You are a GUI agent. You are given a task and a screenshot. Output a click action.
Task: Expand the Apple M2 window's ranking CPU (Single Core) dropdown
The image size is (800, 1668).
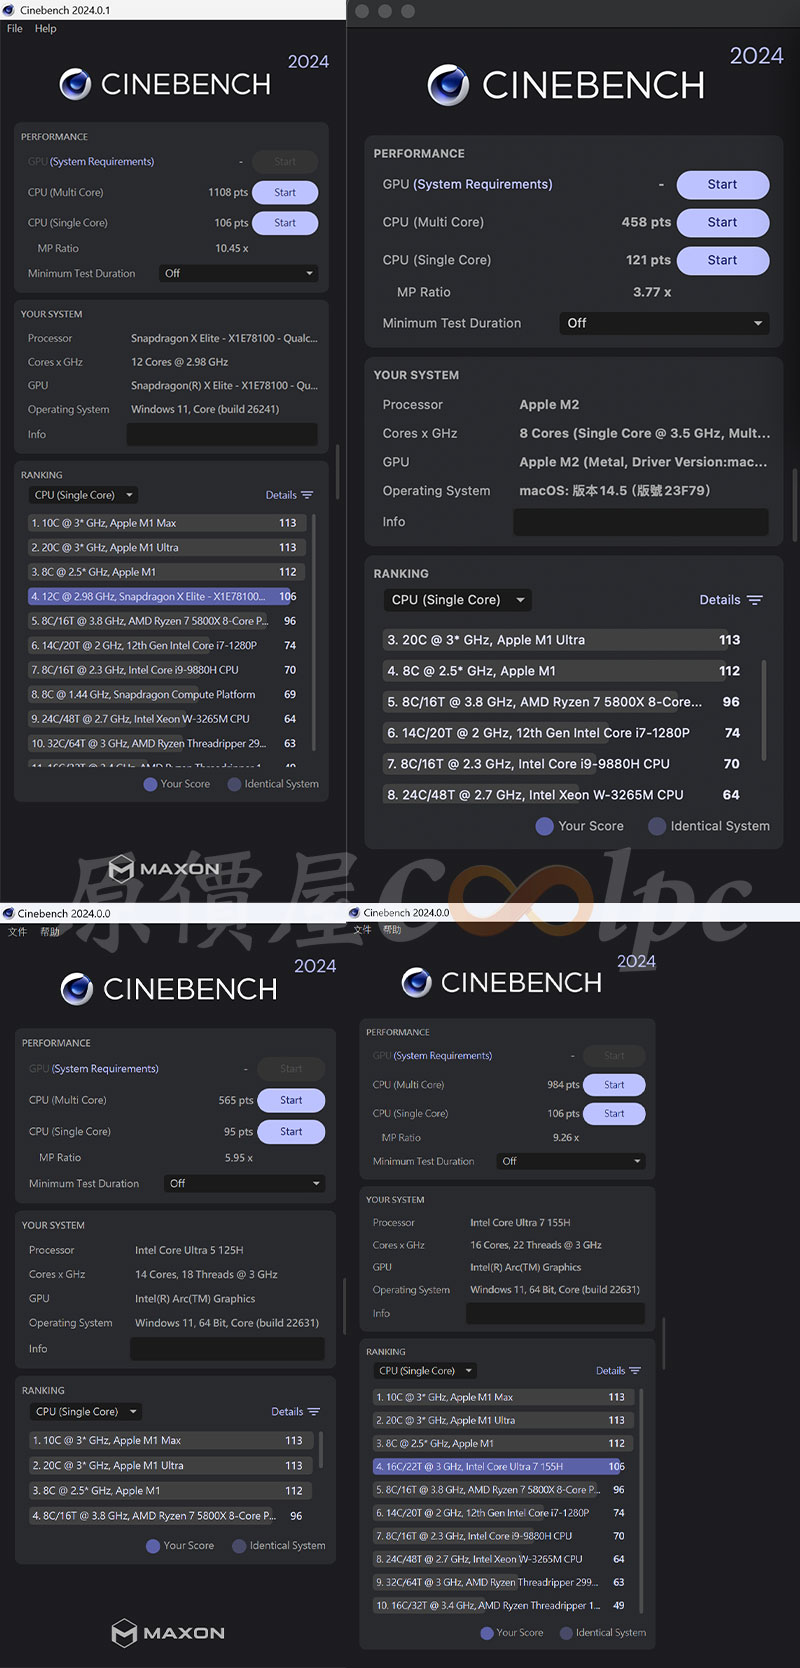[x=458, y=600]
